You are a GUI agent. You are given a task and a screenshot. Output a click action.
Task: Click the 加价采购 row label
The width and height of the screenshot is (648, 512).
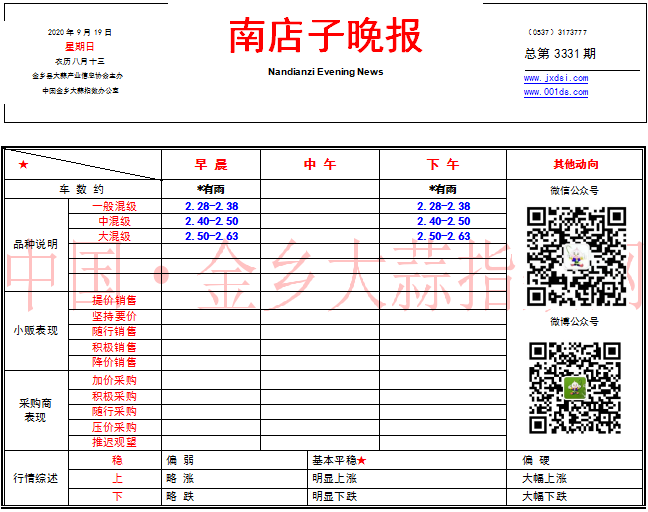tap(114, 380)
